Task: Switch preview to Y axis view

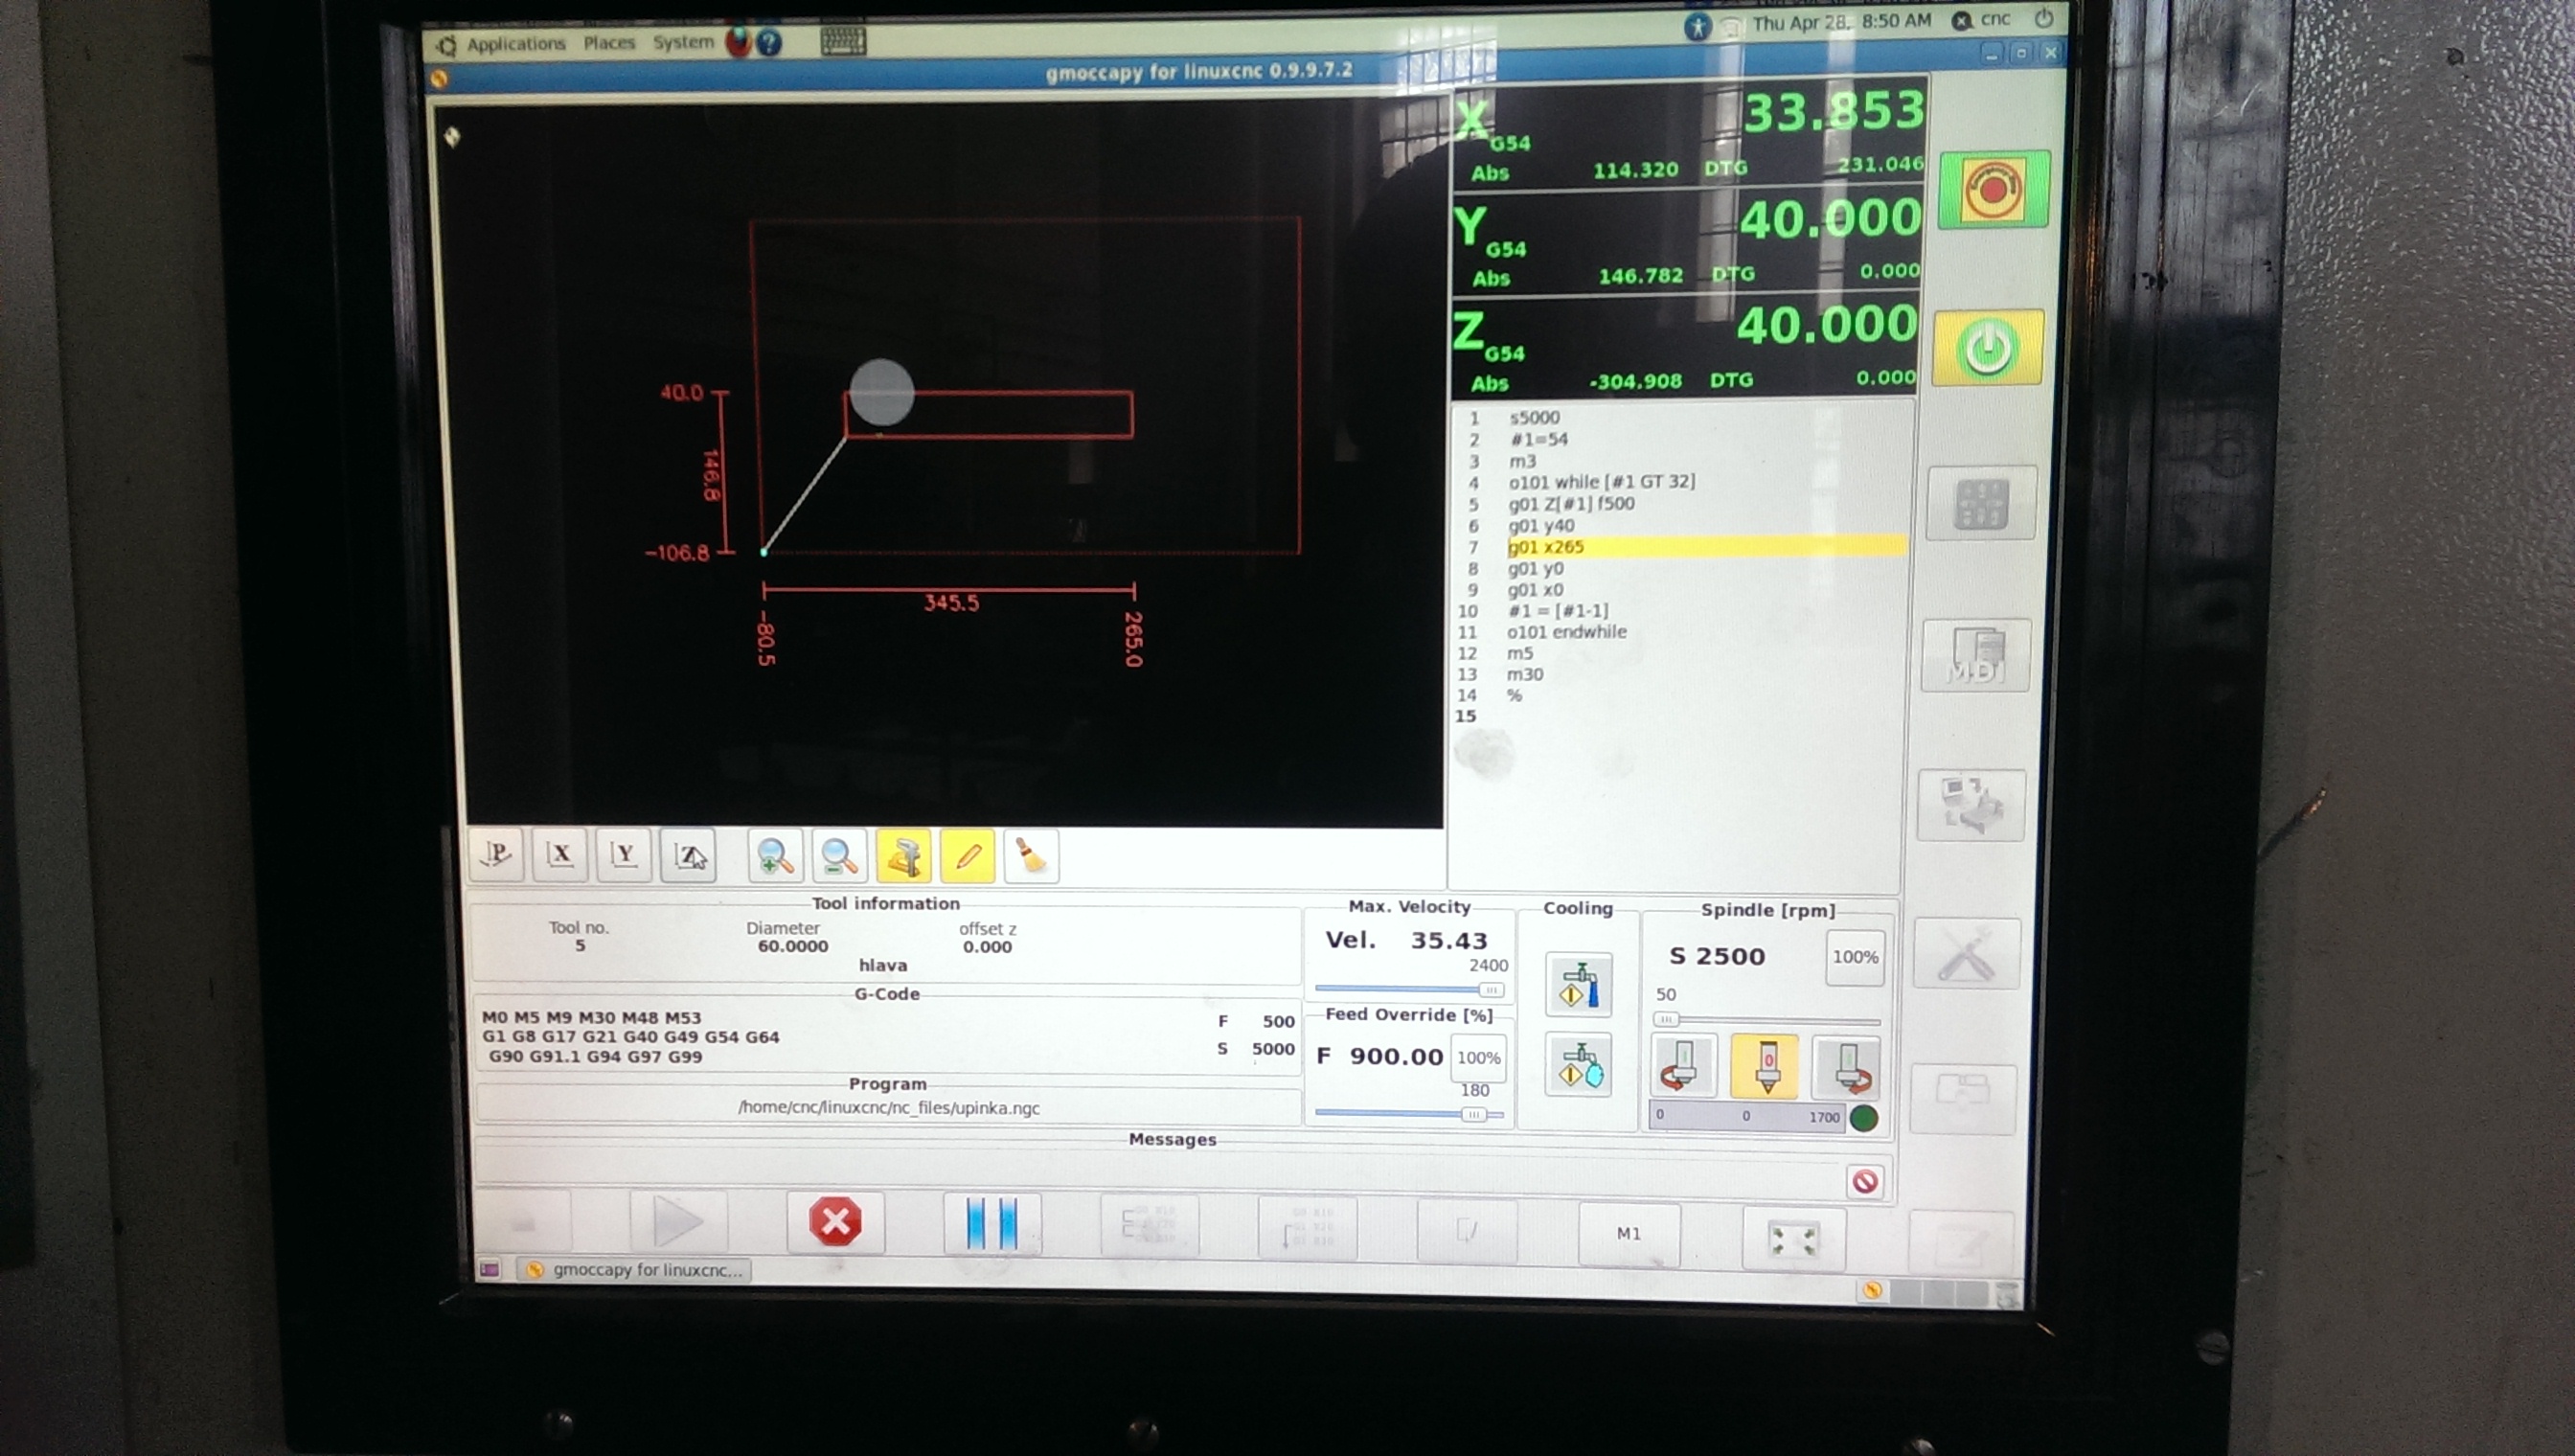Action: (x=624, y=855)
